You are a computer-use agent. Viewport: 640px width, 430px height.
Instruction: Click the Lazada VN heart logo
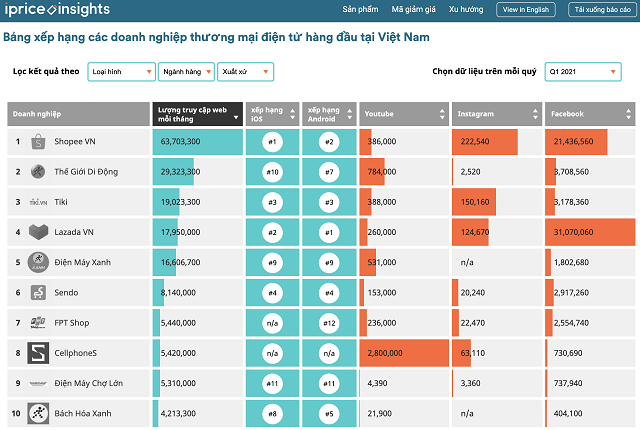click(38, 232)
